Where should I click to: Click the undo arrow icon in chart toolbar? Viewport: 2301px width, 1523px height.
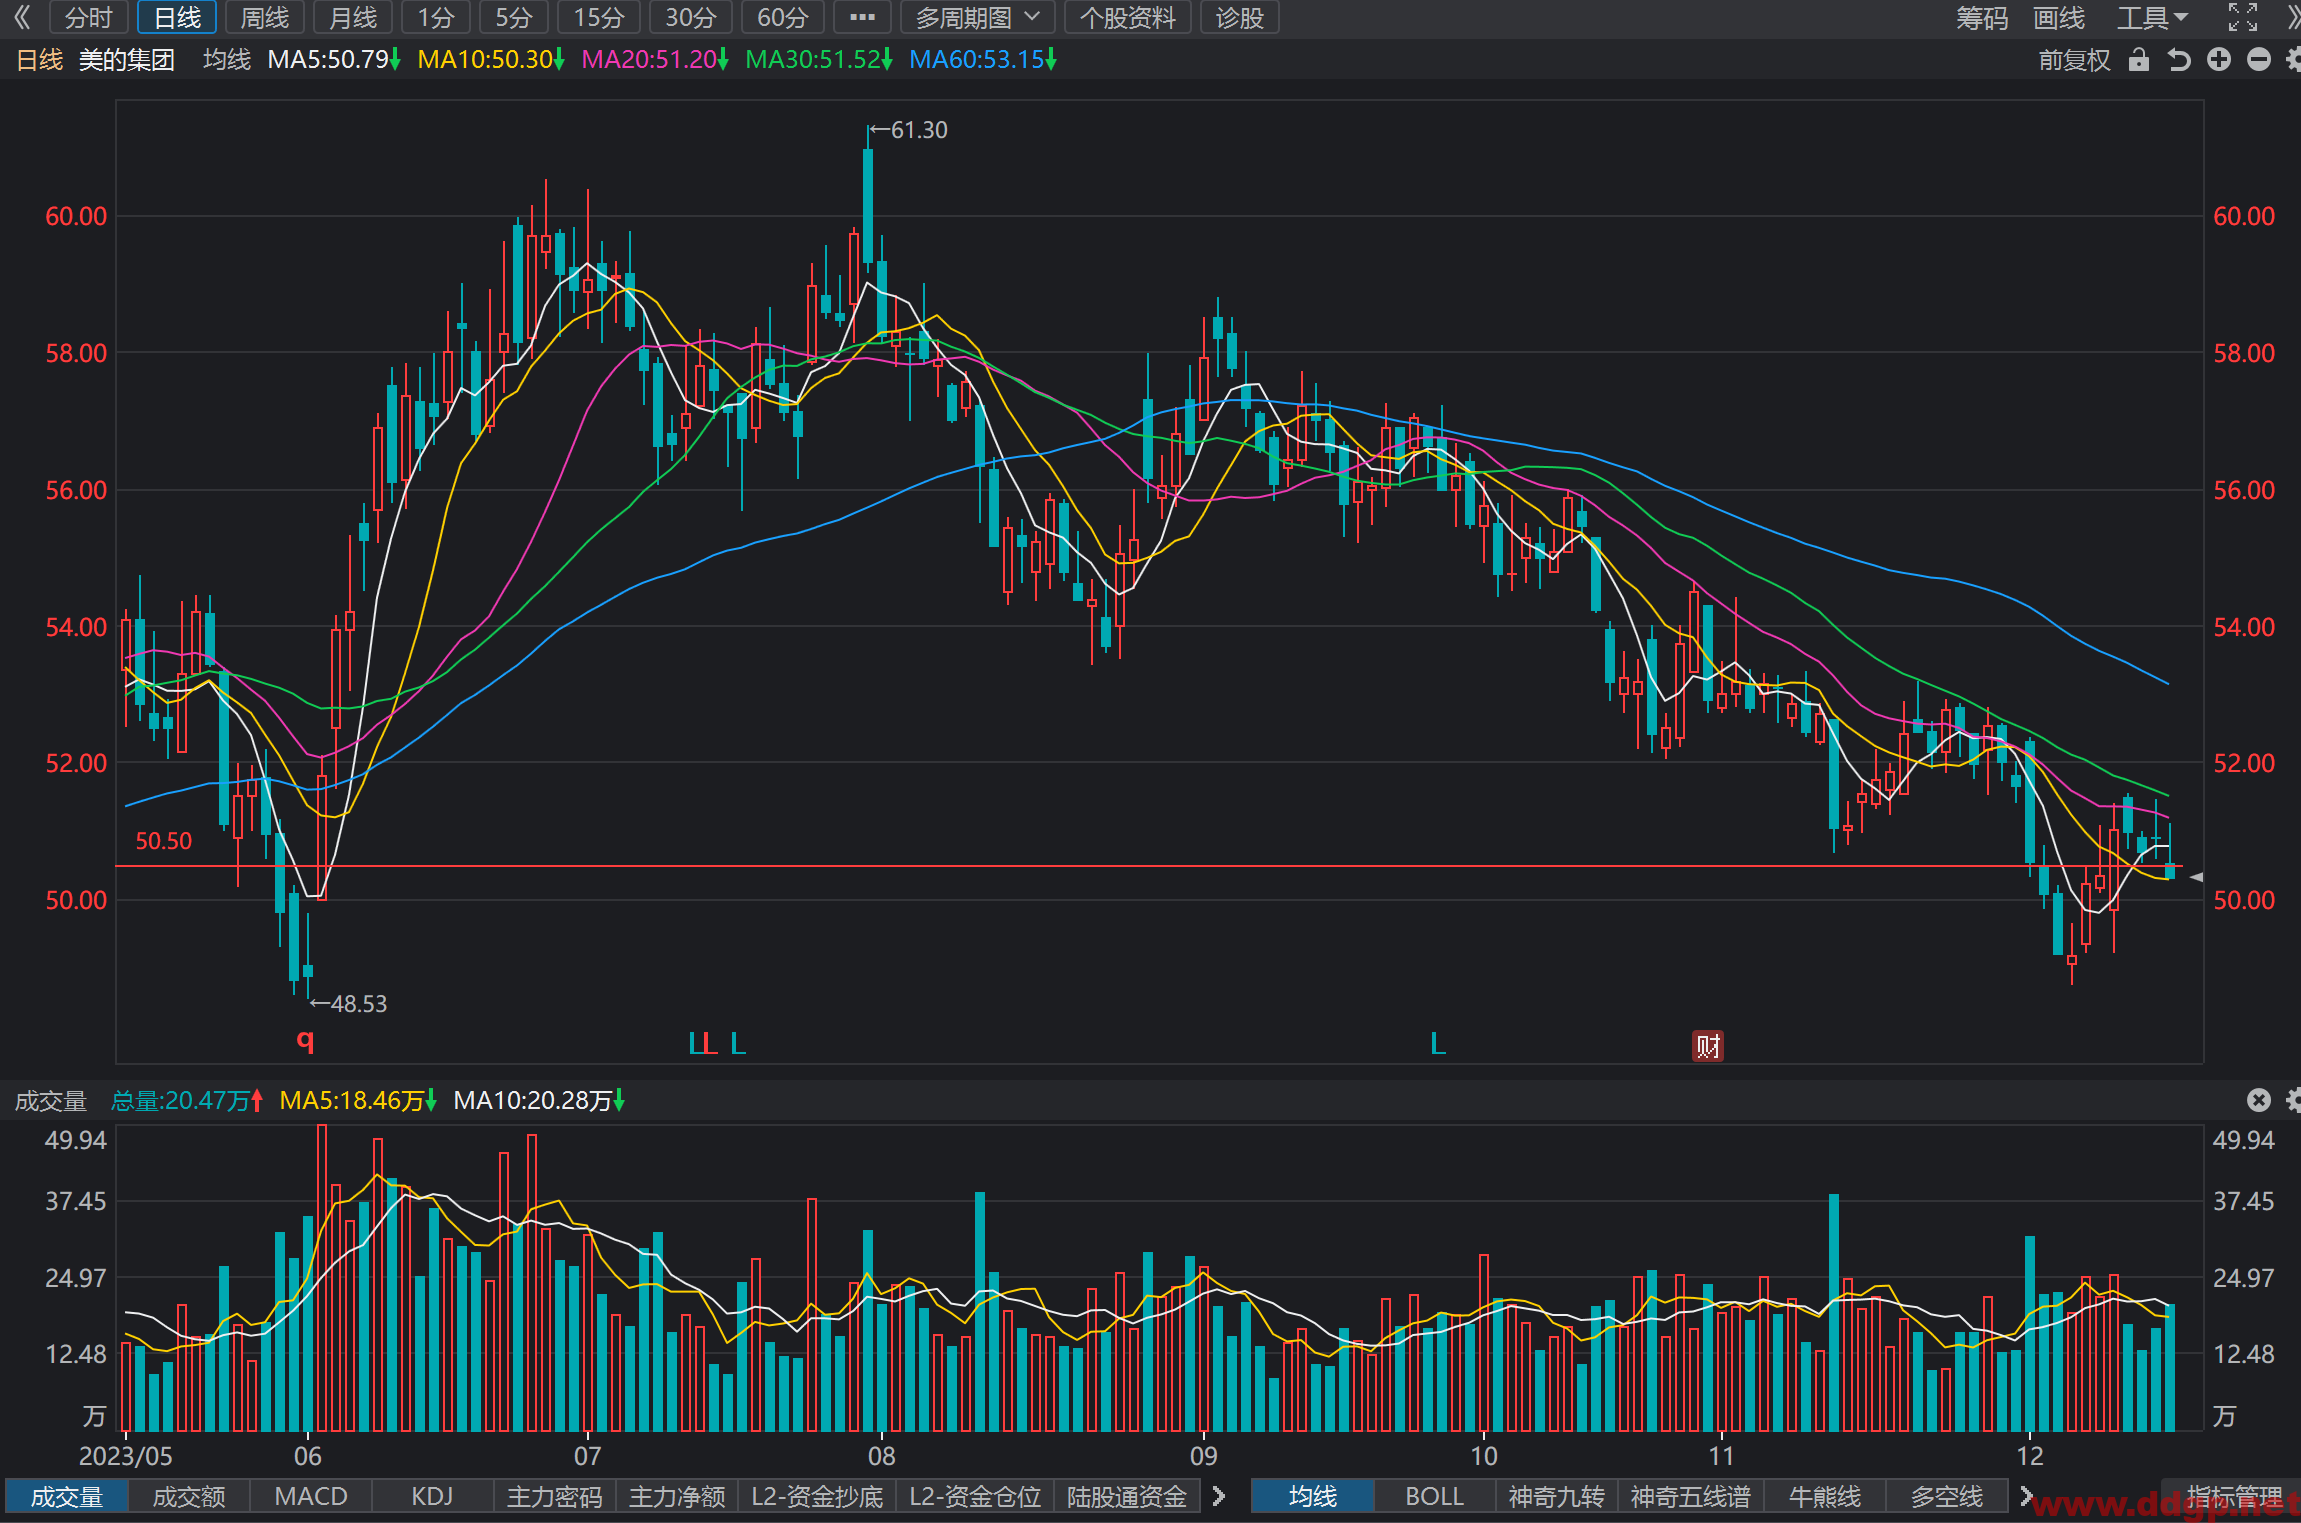(x=2179, y=60)
